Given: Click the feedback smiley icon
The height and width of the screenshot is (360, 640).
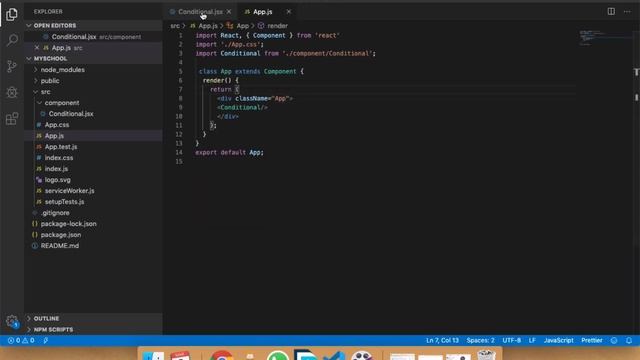Looking at the screenshot, I should click(614, 340).
